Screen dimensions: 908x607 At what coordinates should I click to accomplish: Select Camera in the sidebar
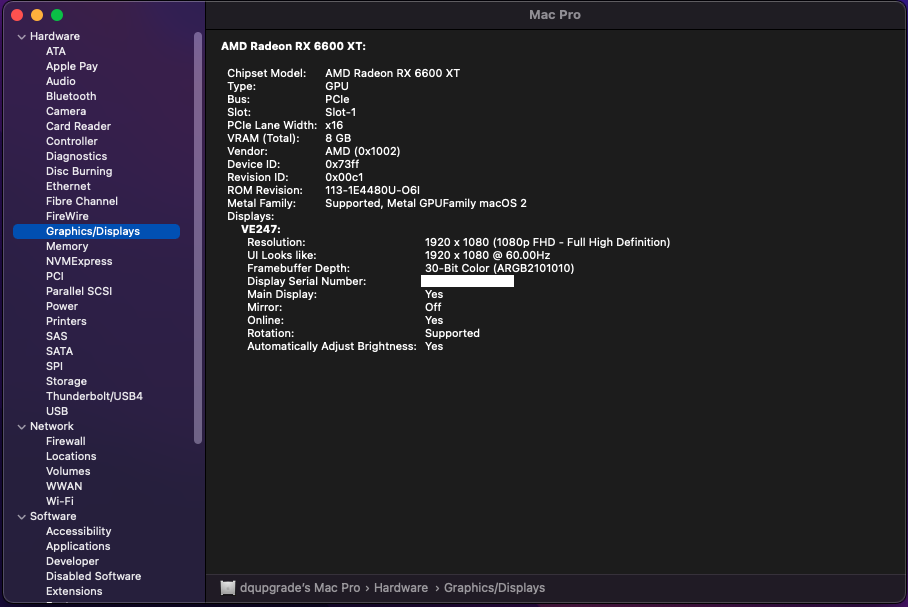coord(66,111)
